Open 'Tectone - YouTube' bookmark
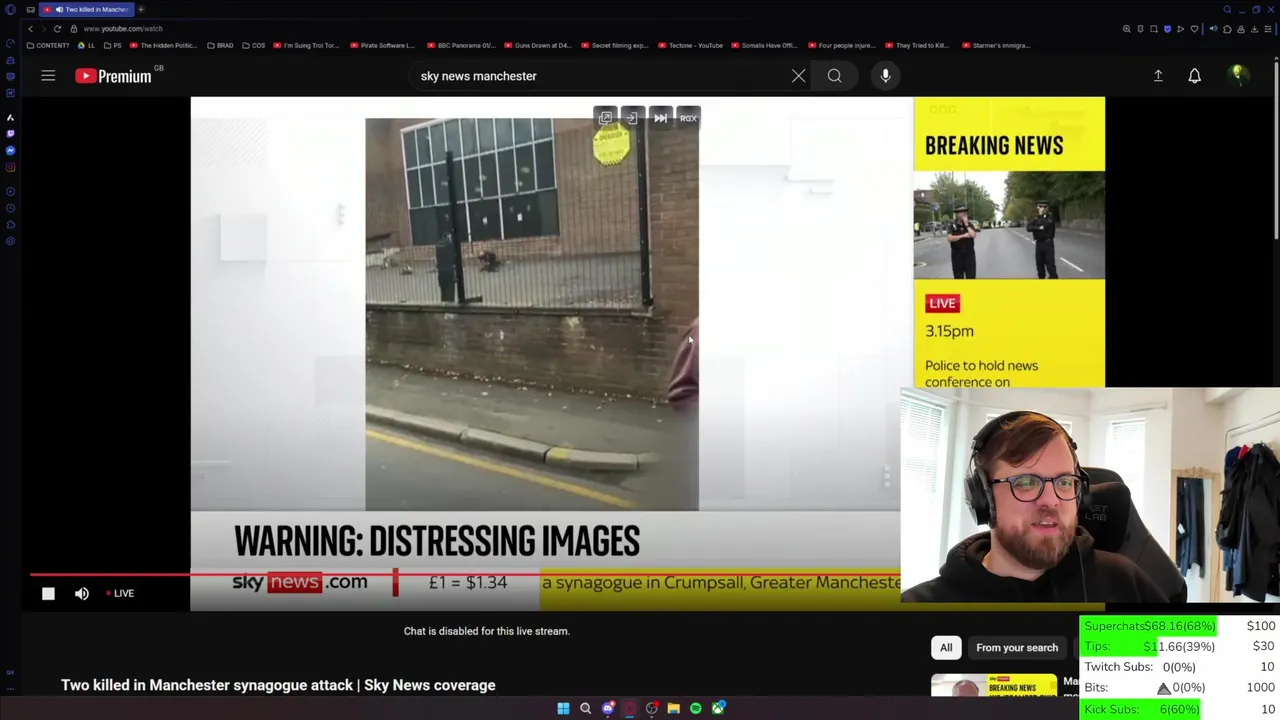This screenshot has width=1280, height=720. coord(690,45)
